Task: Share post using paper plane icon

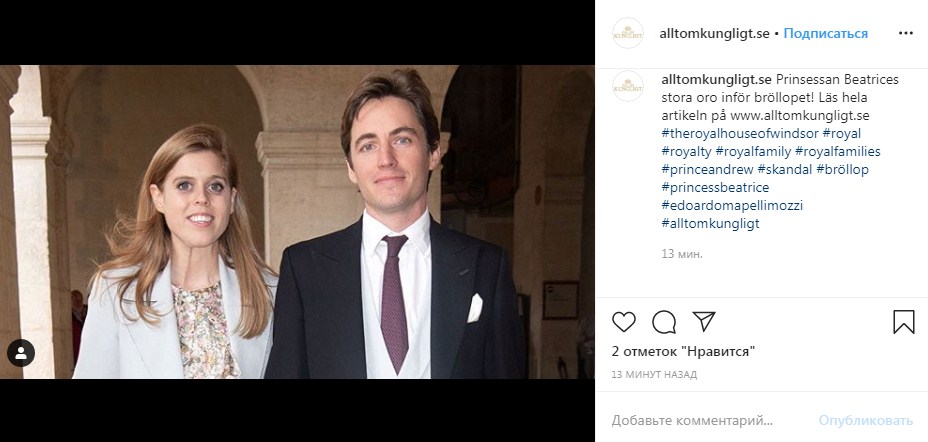Action: point(704,322)
